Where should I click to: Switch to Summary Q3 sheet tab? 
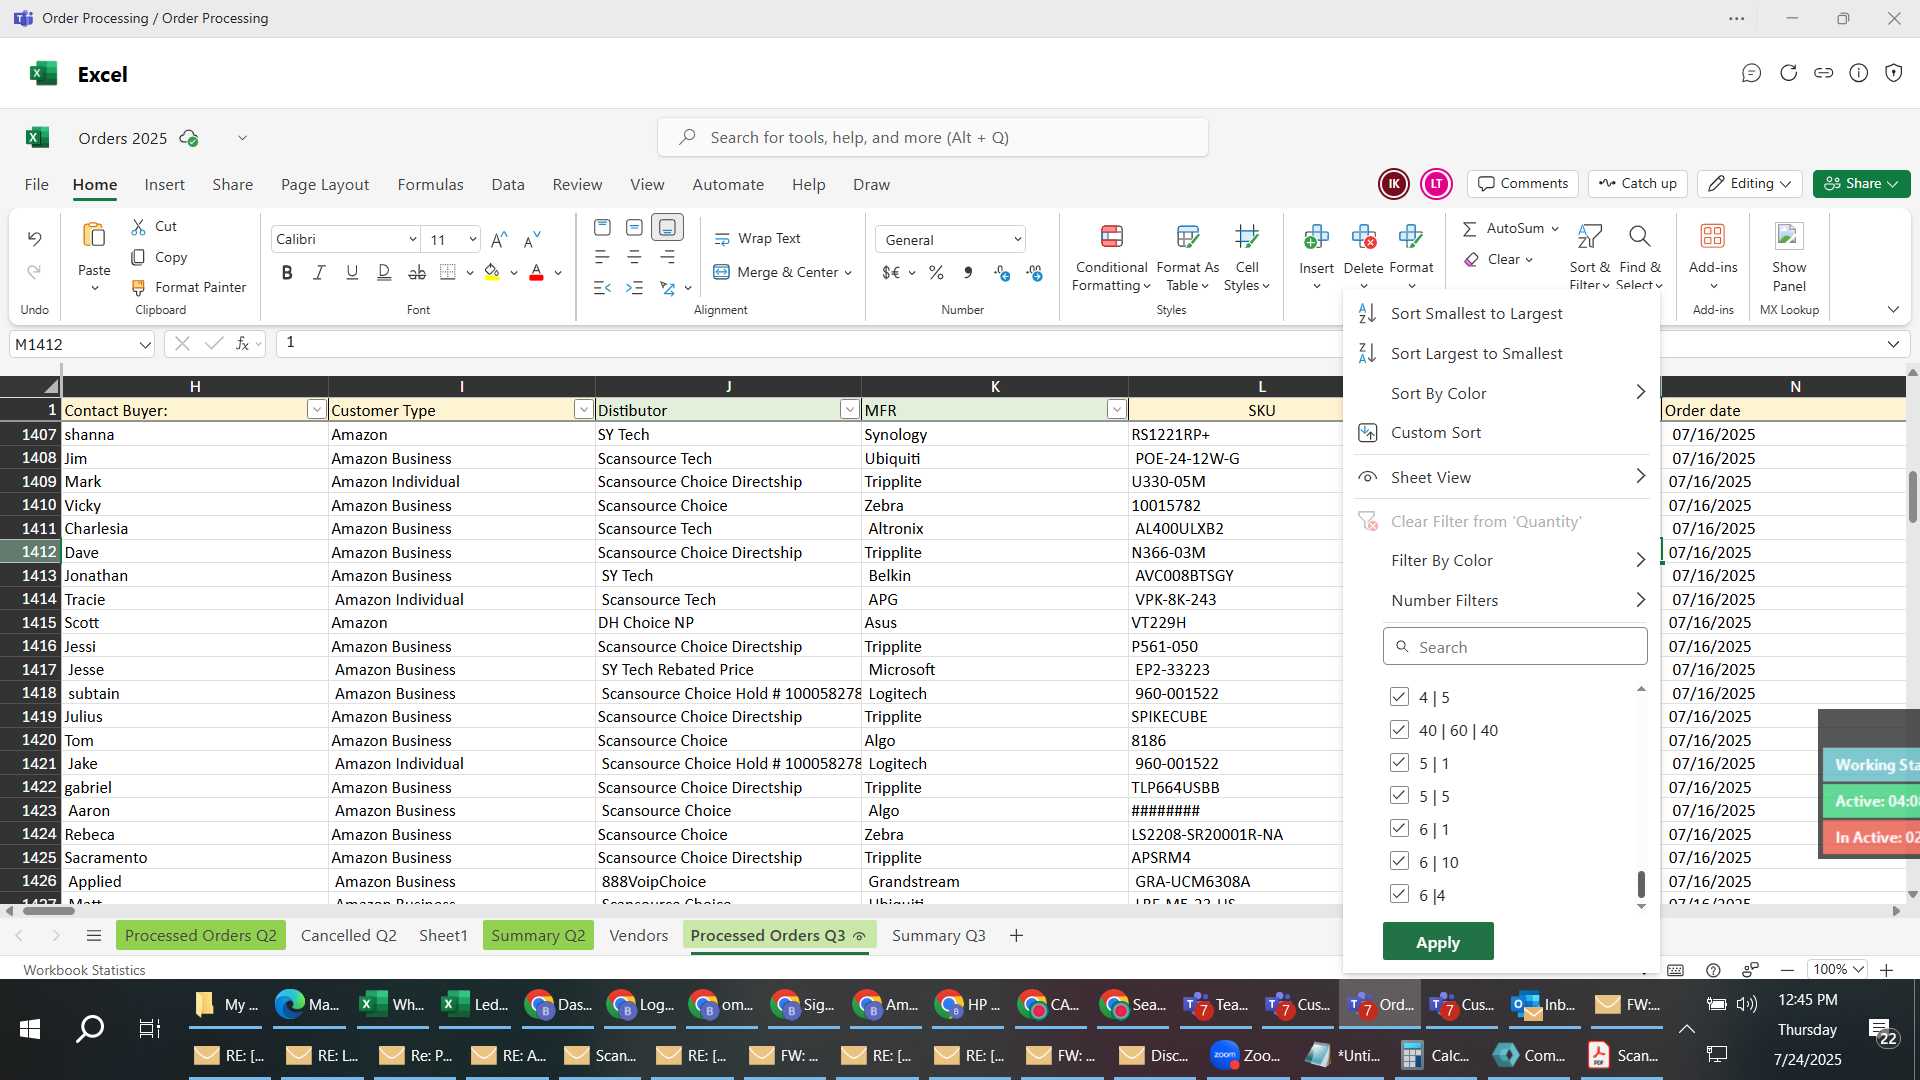tap(938, 936)
